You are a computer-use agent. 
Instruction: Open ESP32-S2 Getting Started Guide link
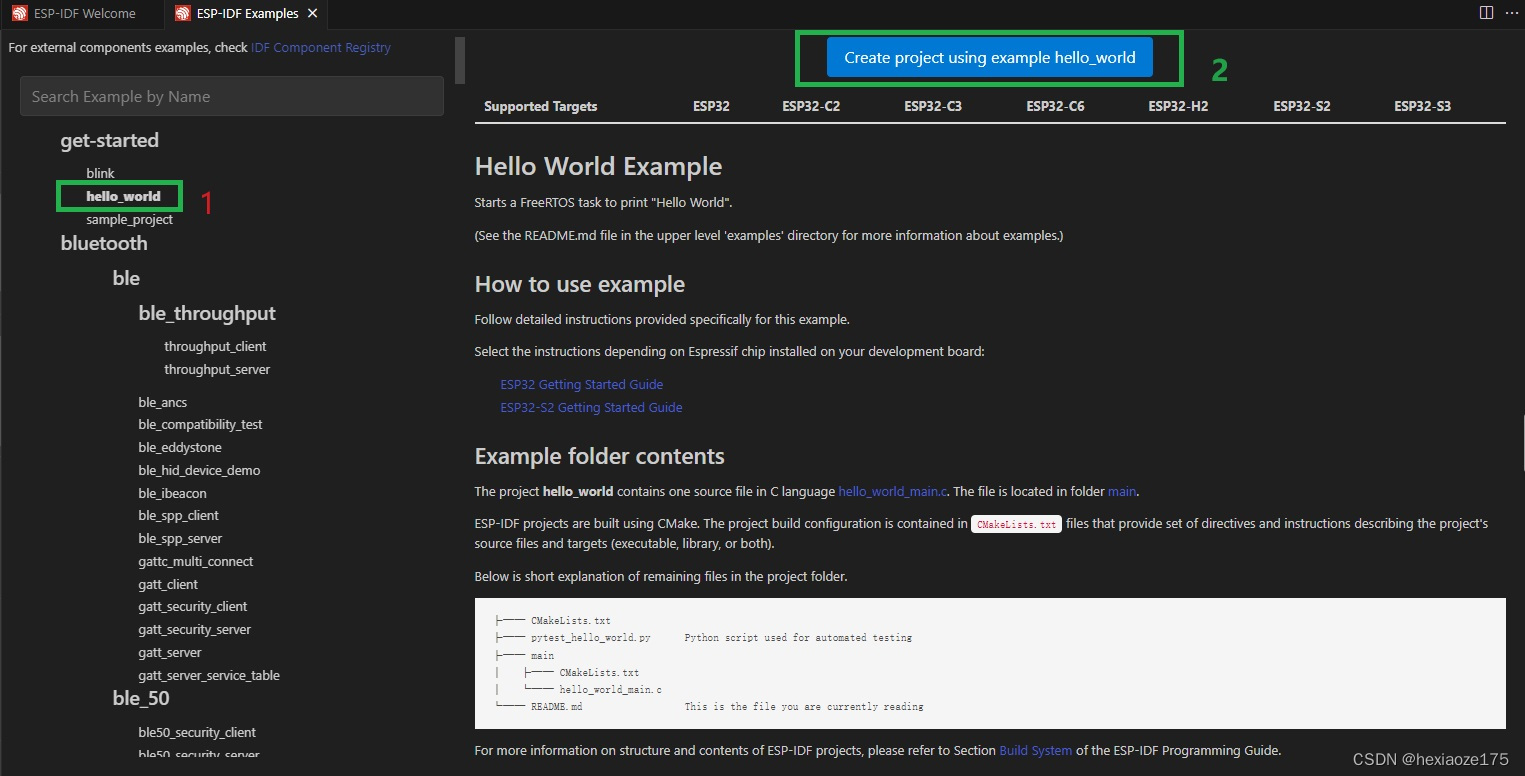pos(591,407)
